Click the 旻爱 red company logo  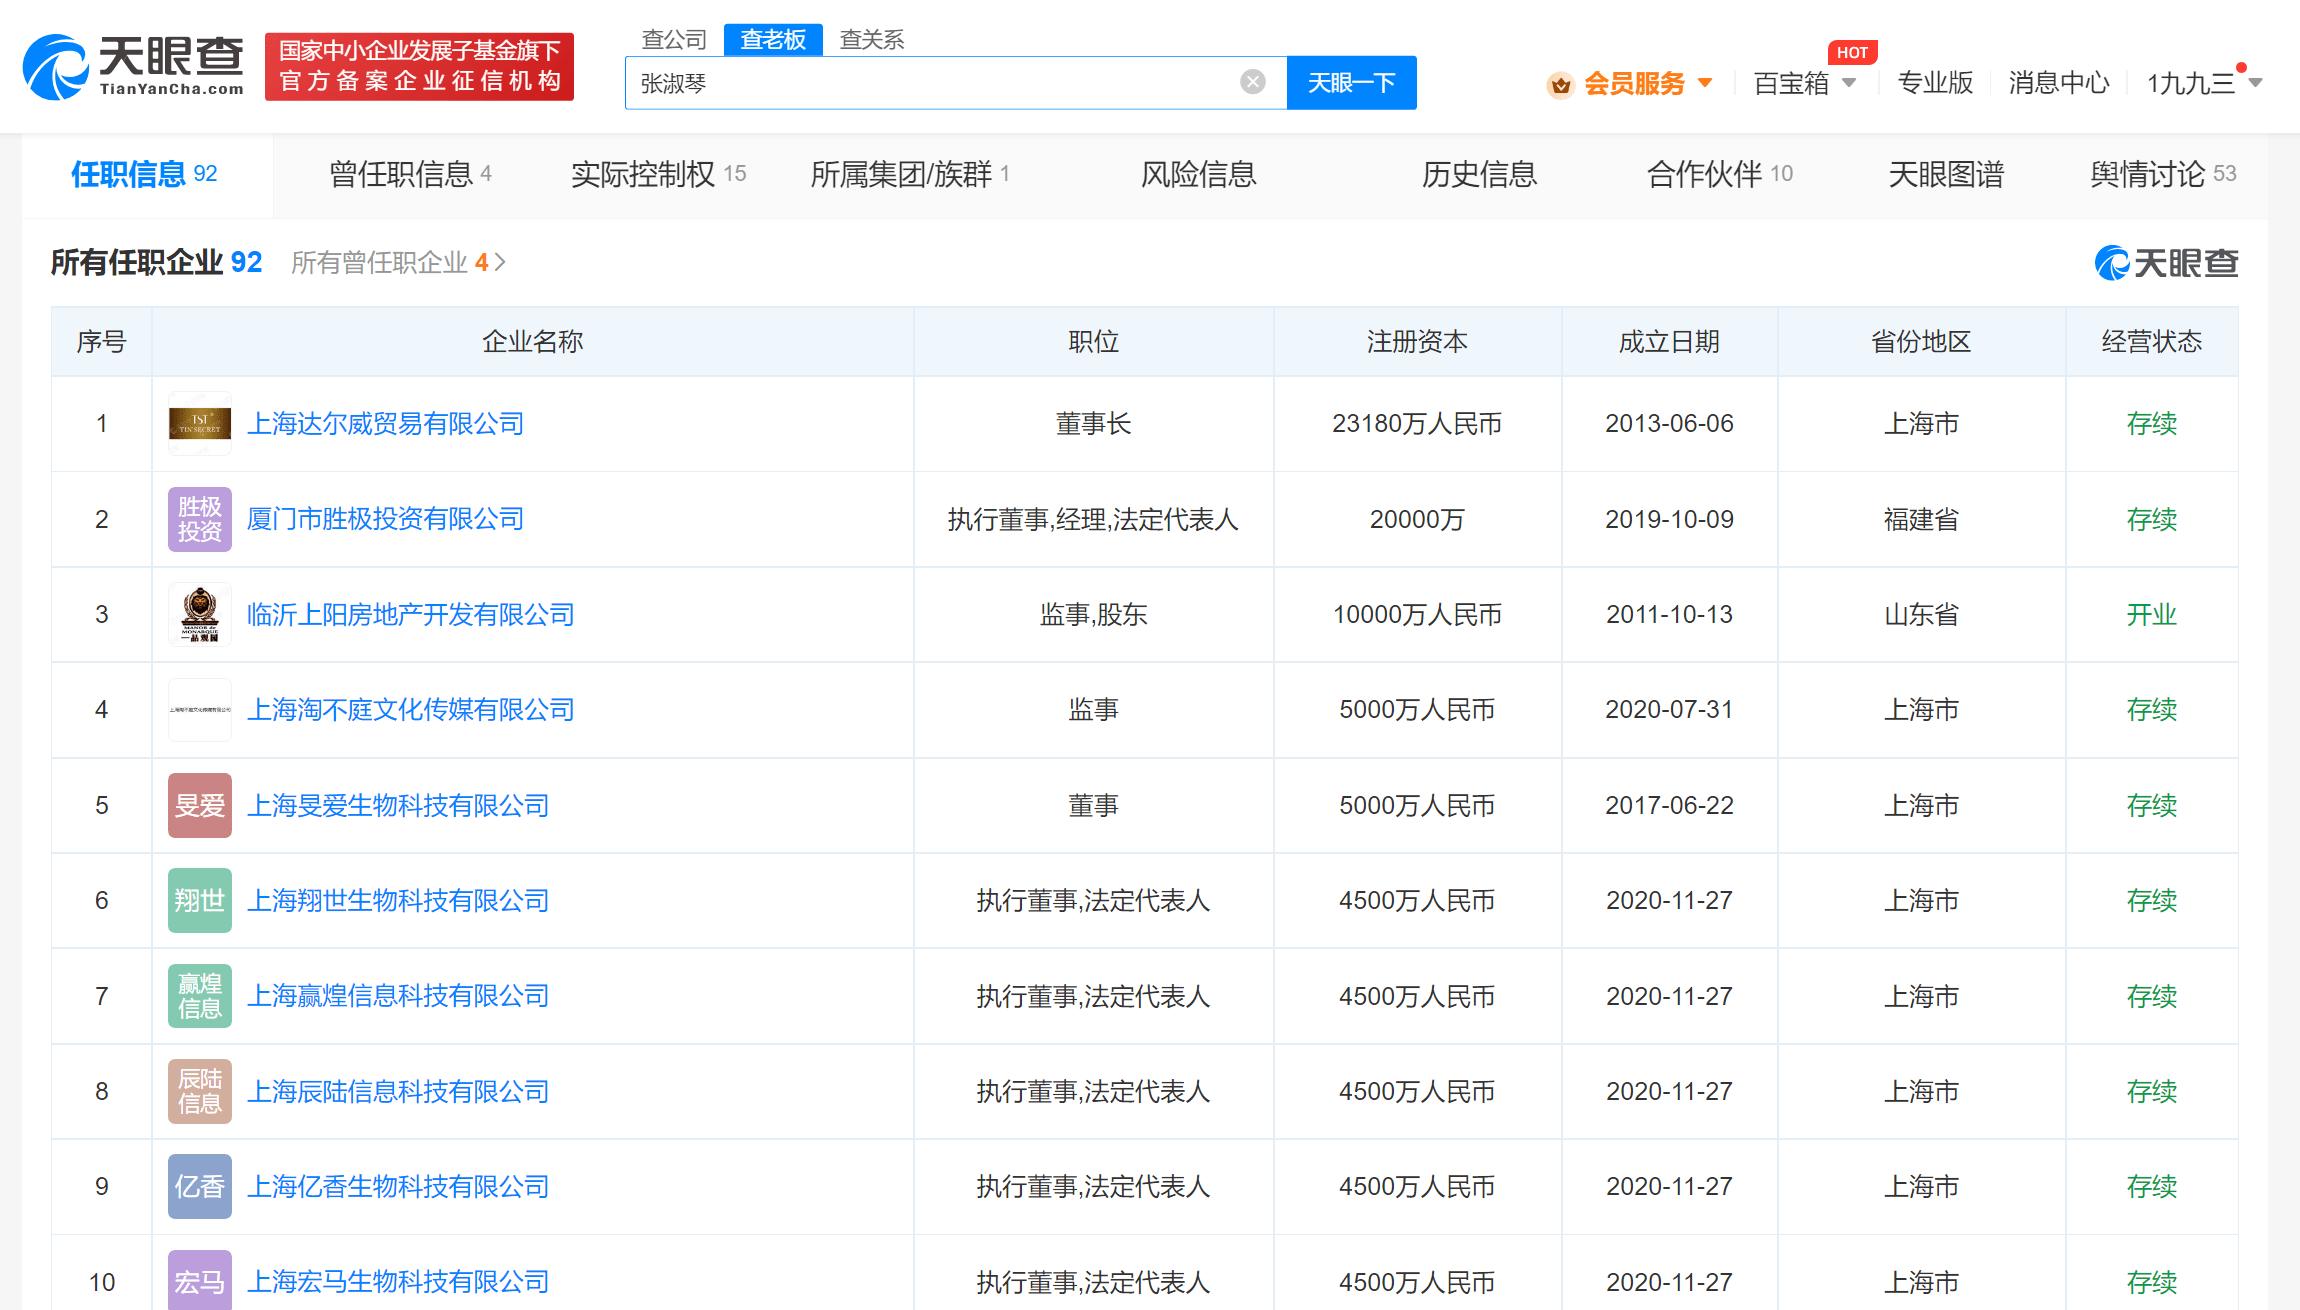point(199,805)
